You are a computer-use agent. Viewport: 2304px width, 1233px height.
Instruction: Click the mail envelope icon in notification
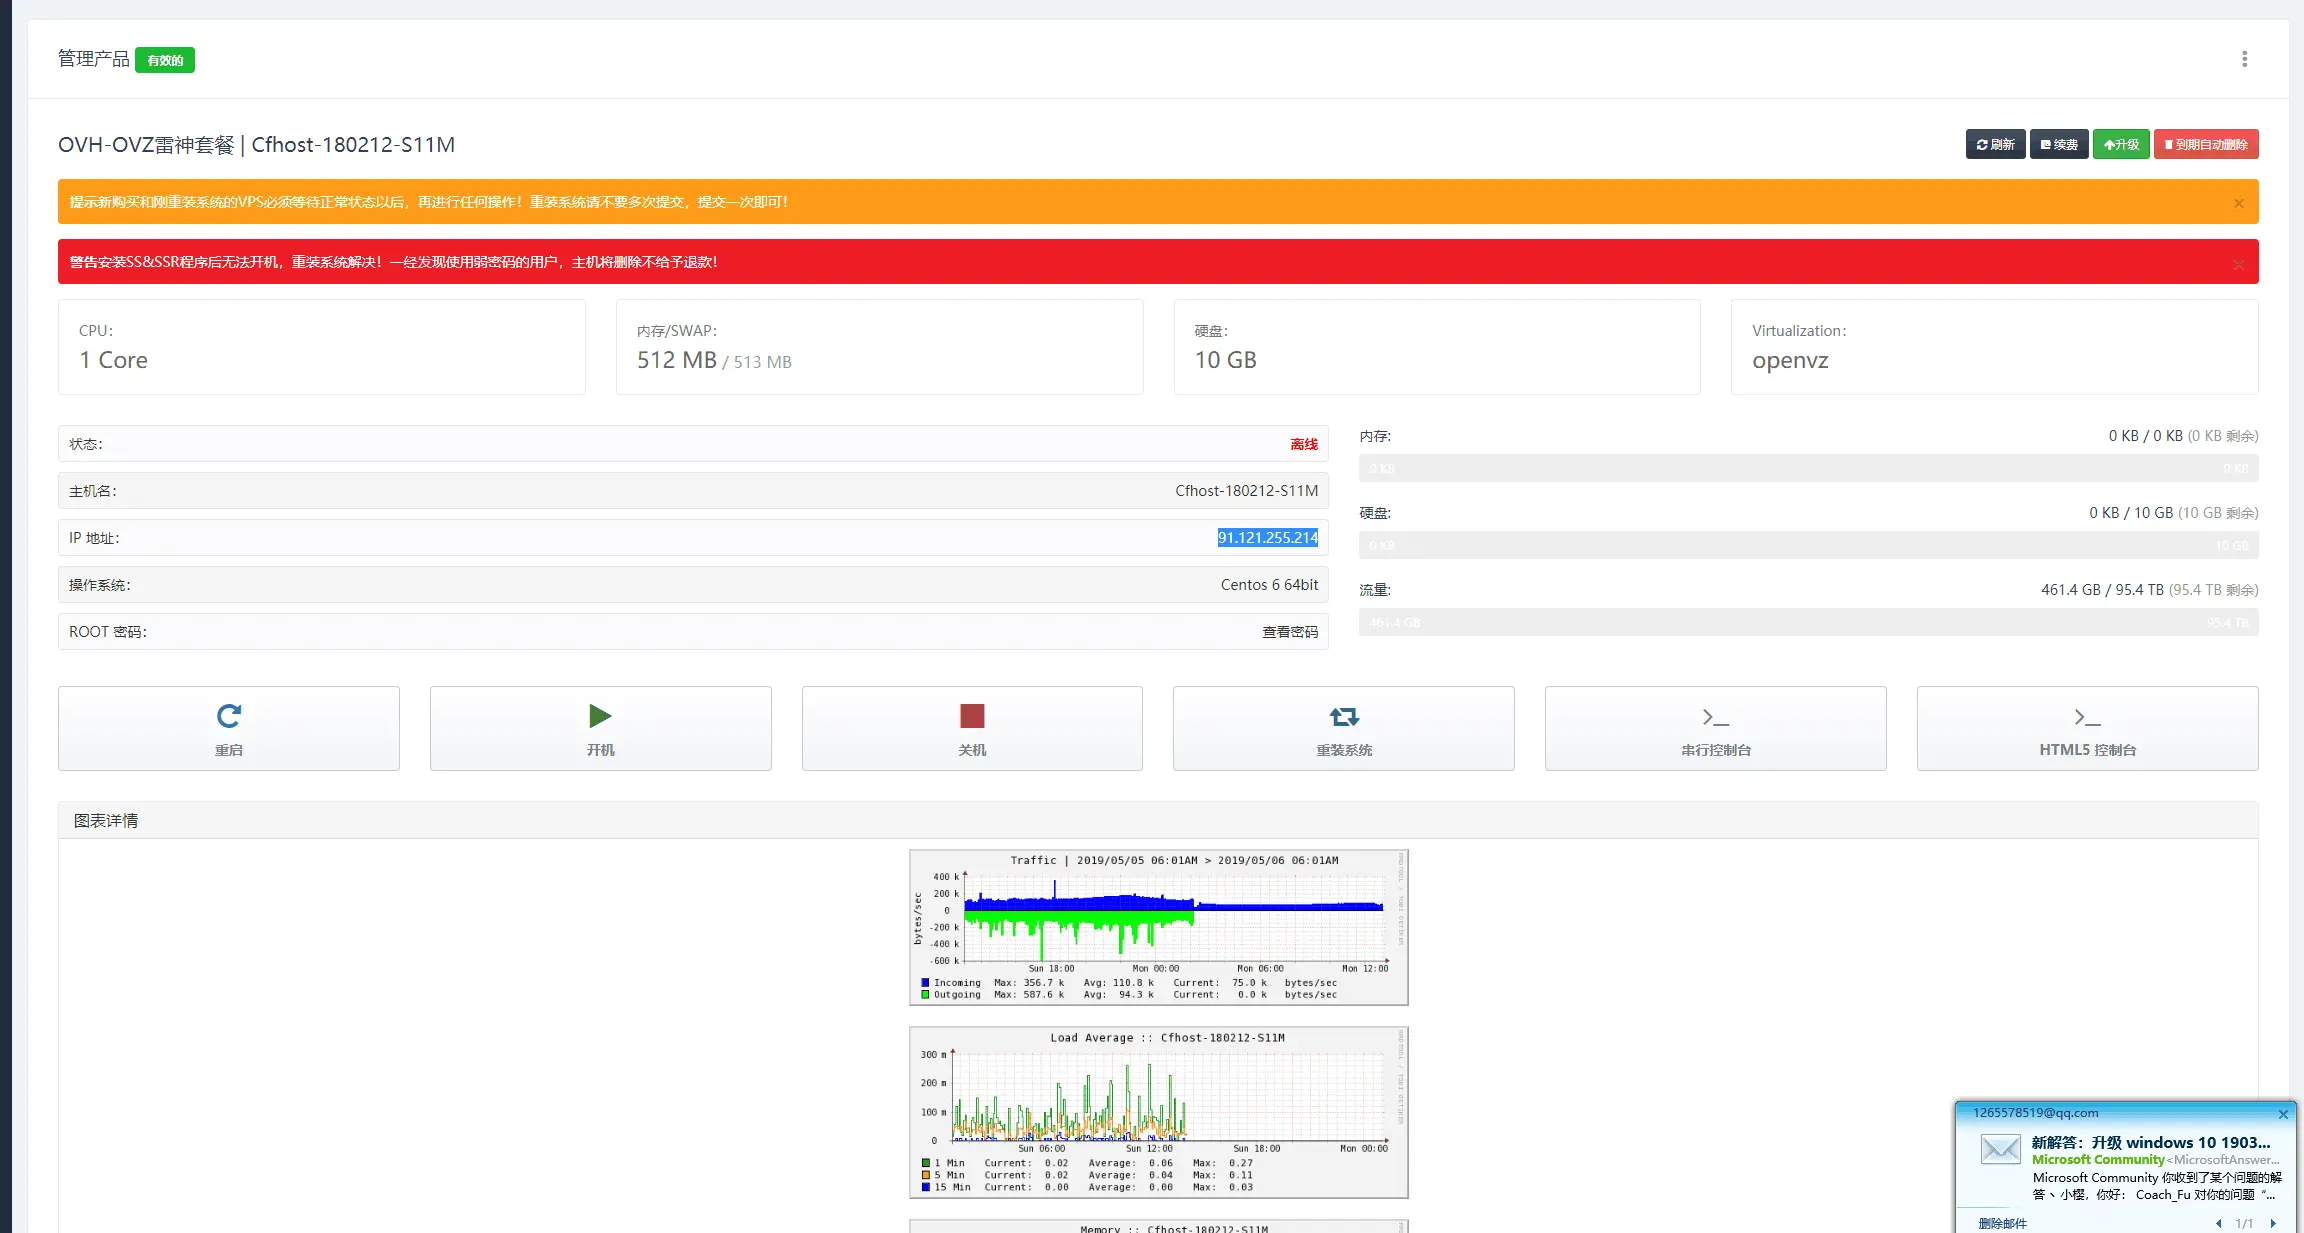(2001, 1149)
